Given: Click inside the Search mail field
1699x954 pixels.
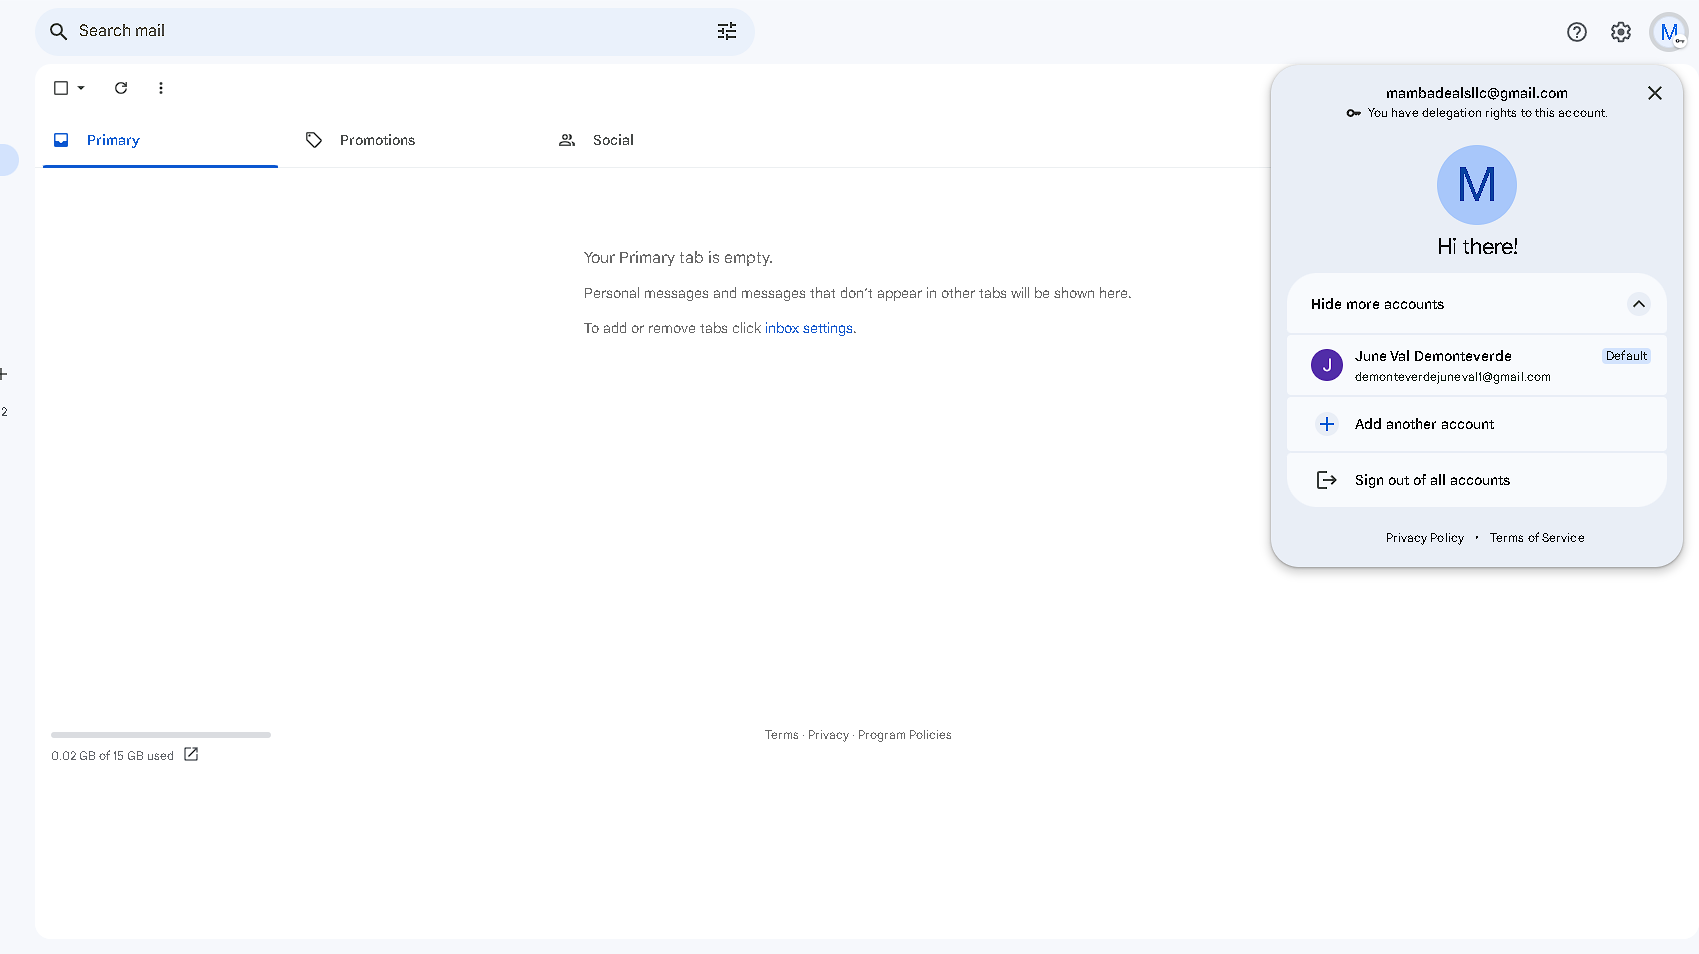Looking at the screenshot, I should coord(395,31).
